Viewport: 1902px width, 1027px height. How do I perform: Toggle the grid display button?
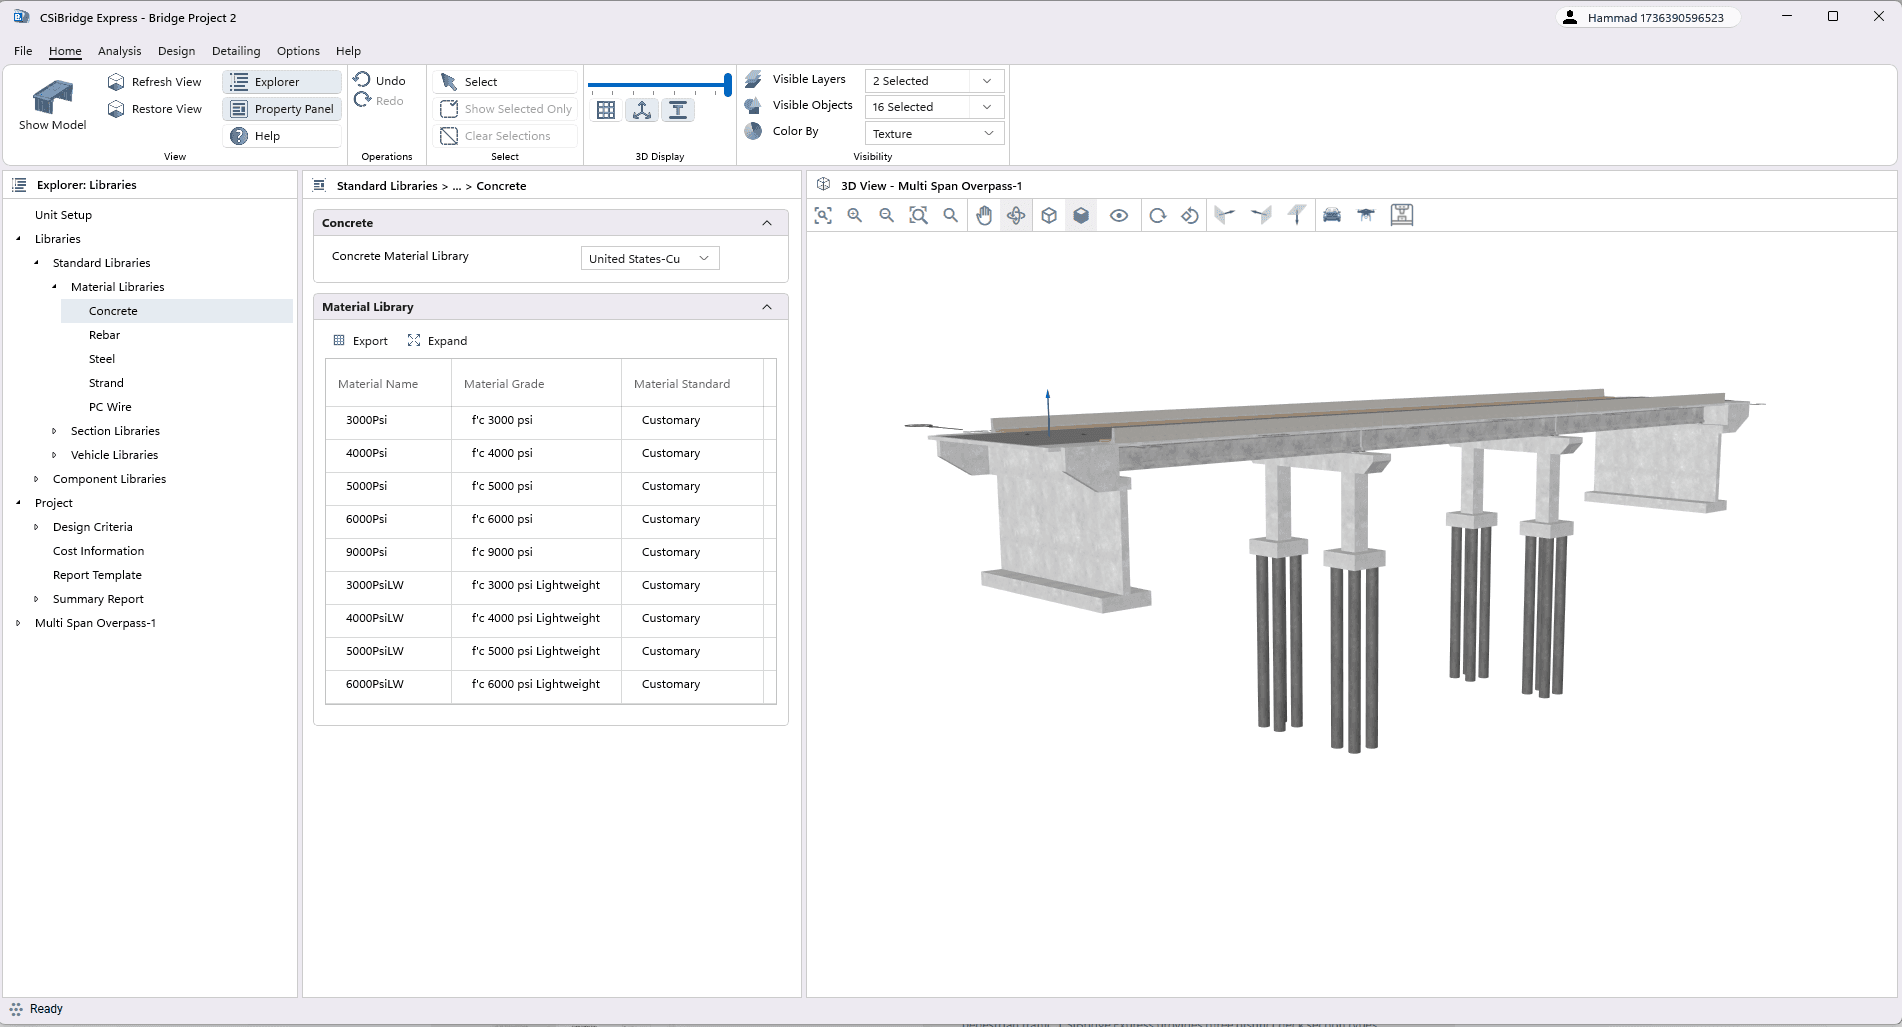tap(606, 110)
